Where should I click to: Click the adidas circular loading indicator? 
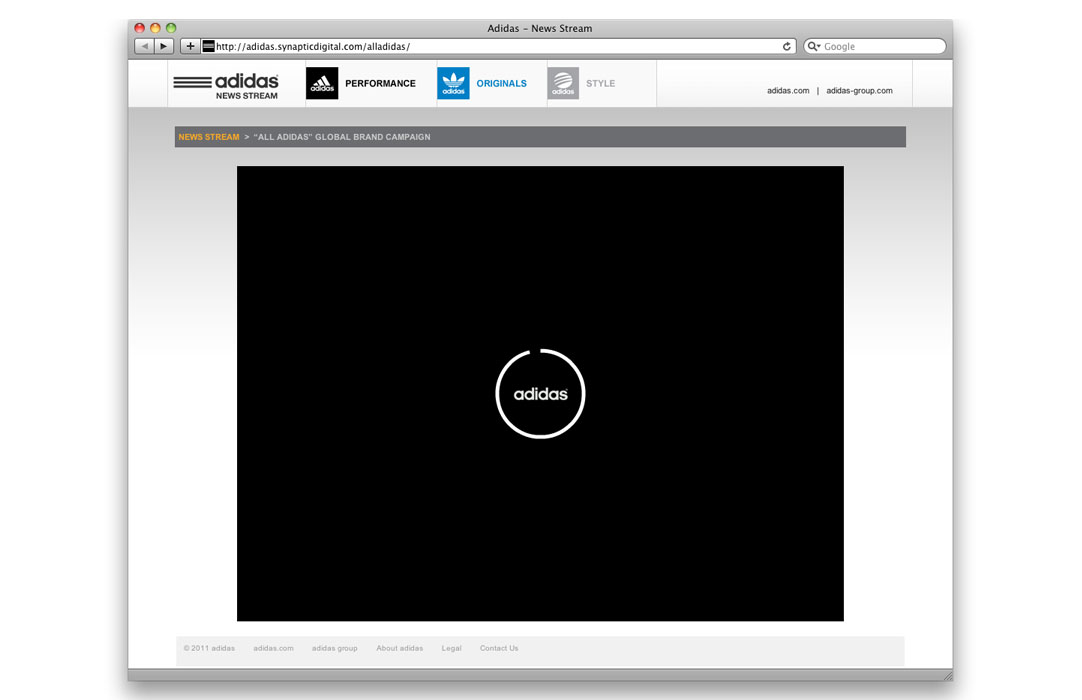coord(540,393)
